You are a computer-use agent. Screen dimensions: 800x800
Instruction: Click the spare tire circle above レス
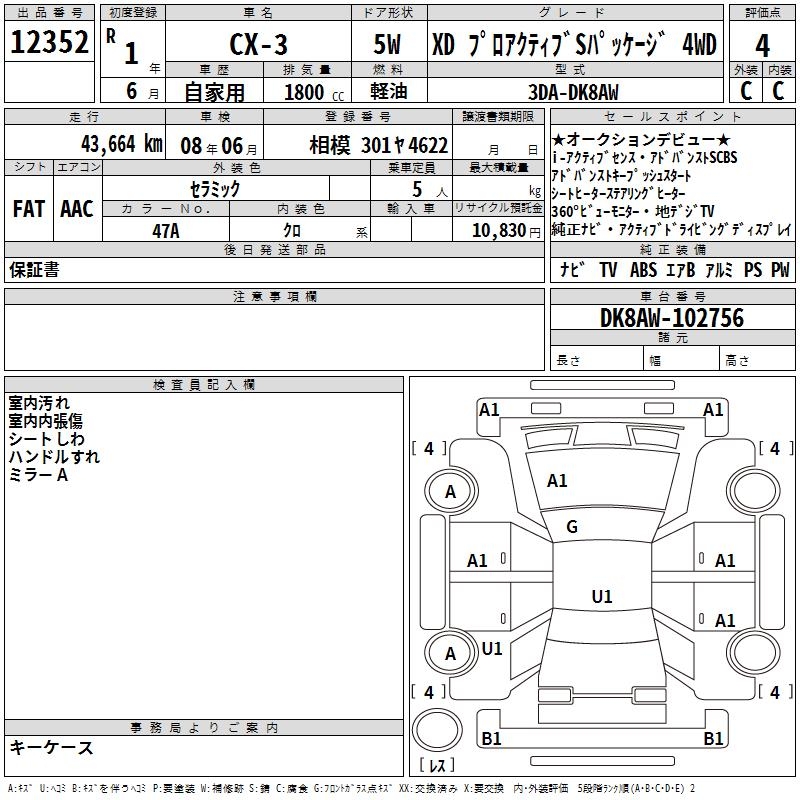(437, 730)
